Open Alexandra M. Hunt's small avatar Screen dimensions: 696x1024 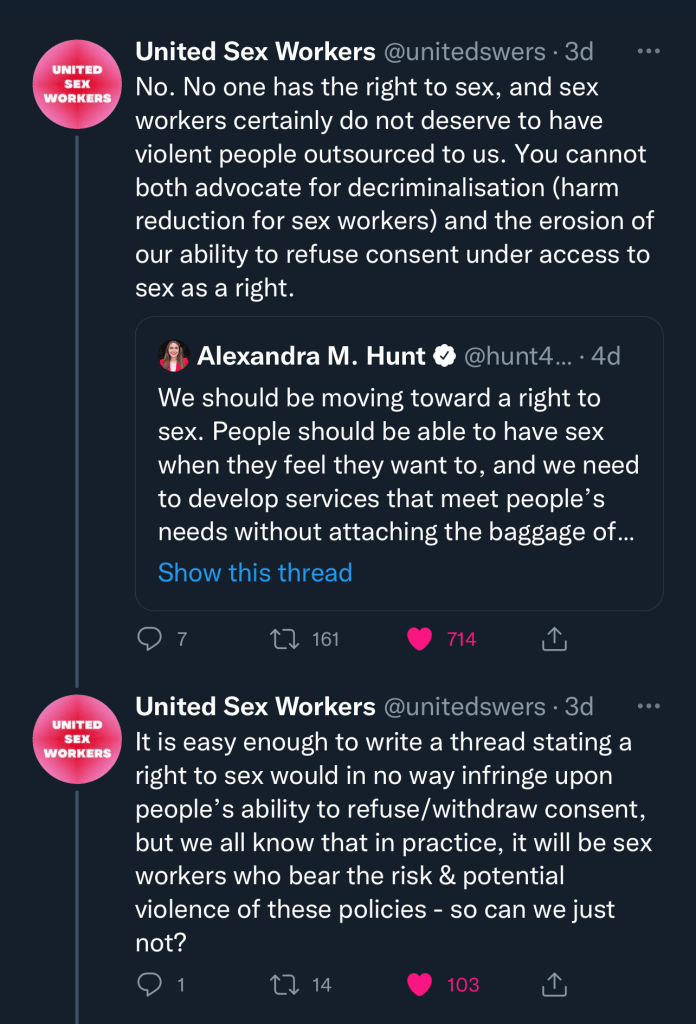[x=174, y=356]
